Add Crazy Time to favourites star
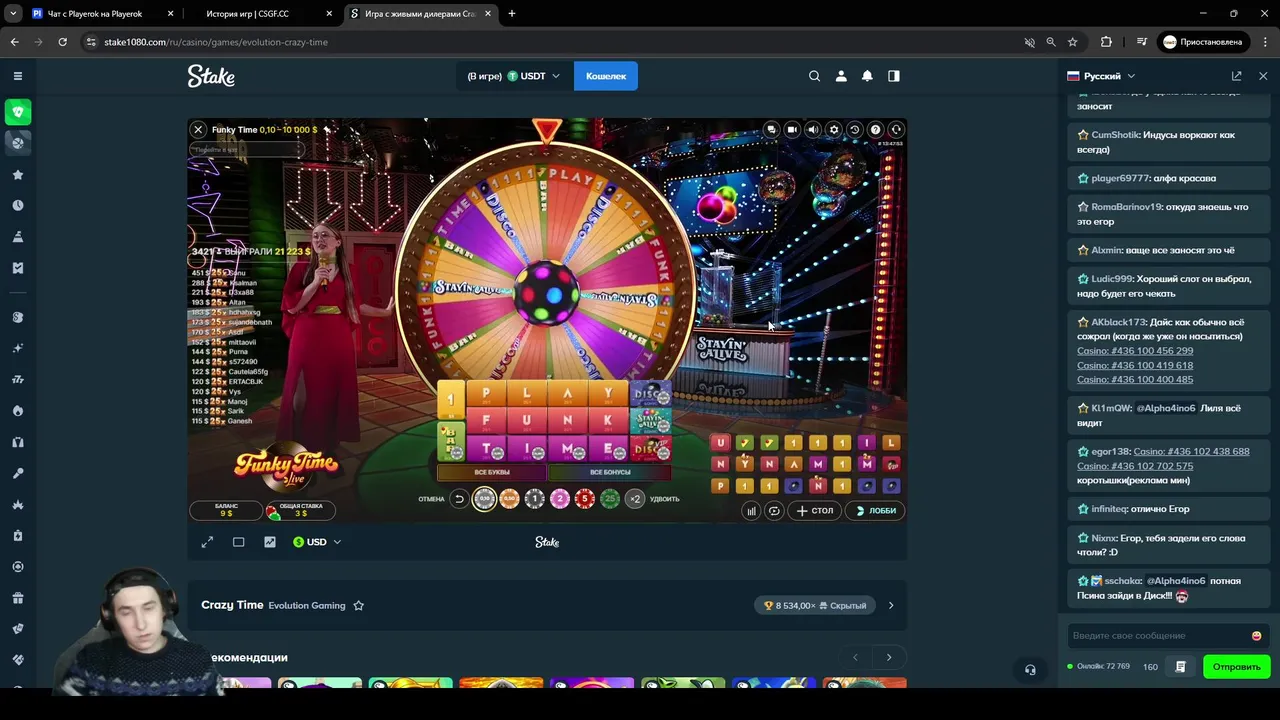The image size is (1280, 720). click(x=358, y=605)
